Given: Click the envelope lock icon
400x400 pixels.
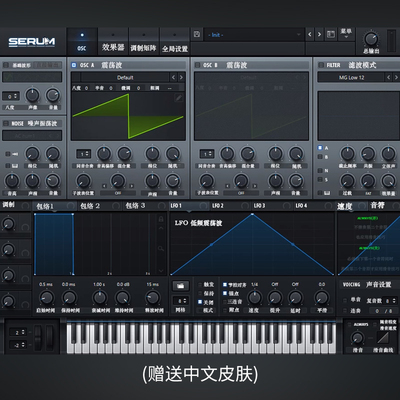Looking at the screenshot, I should tap(161, 219).
